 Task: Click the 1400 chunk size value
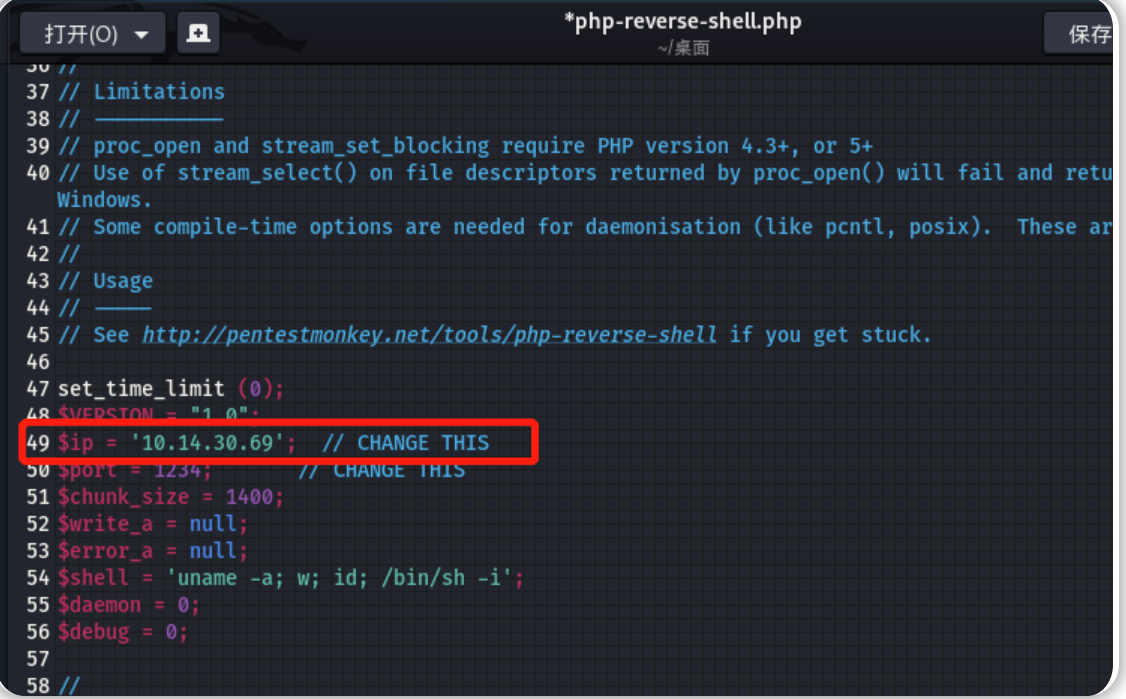(x=249, y=497)
